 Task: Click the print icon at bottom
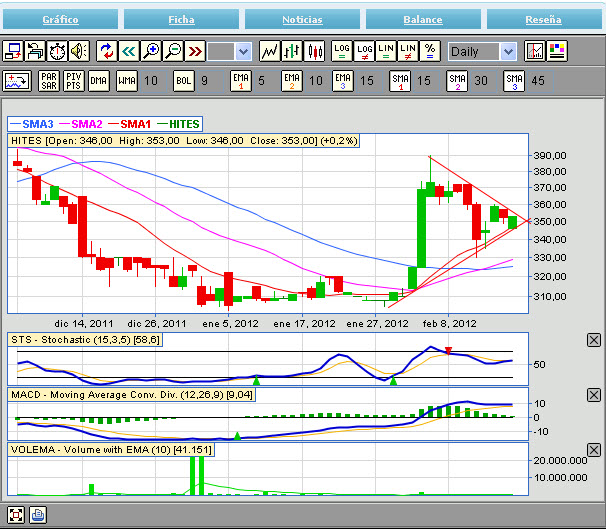(x=37, y=516)
